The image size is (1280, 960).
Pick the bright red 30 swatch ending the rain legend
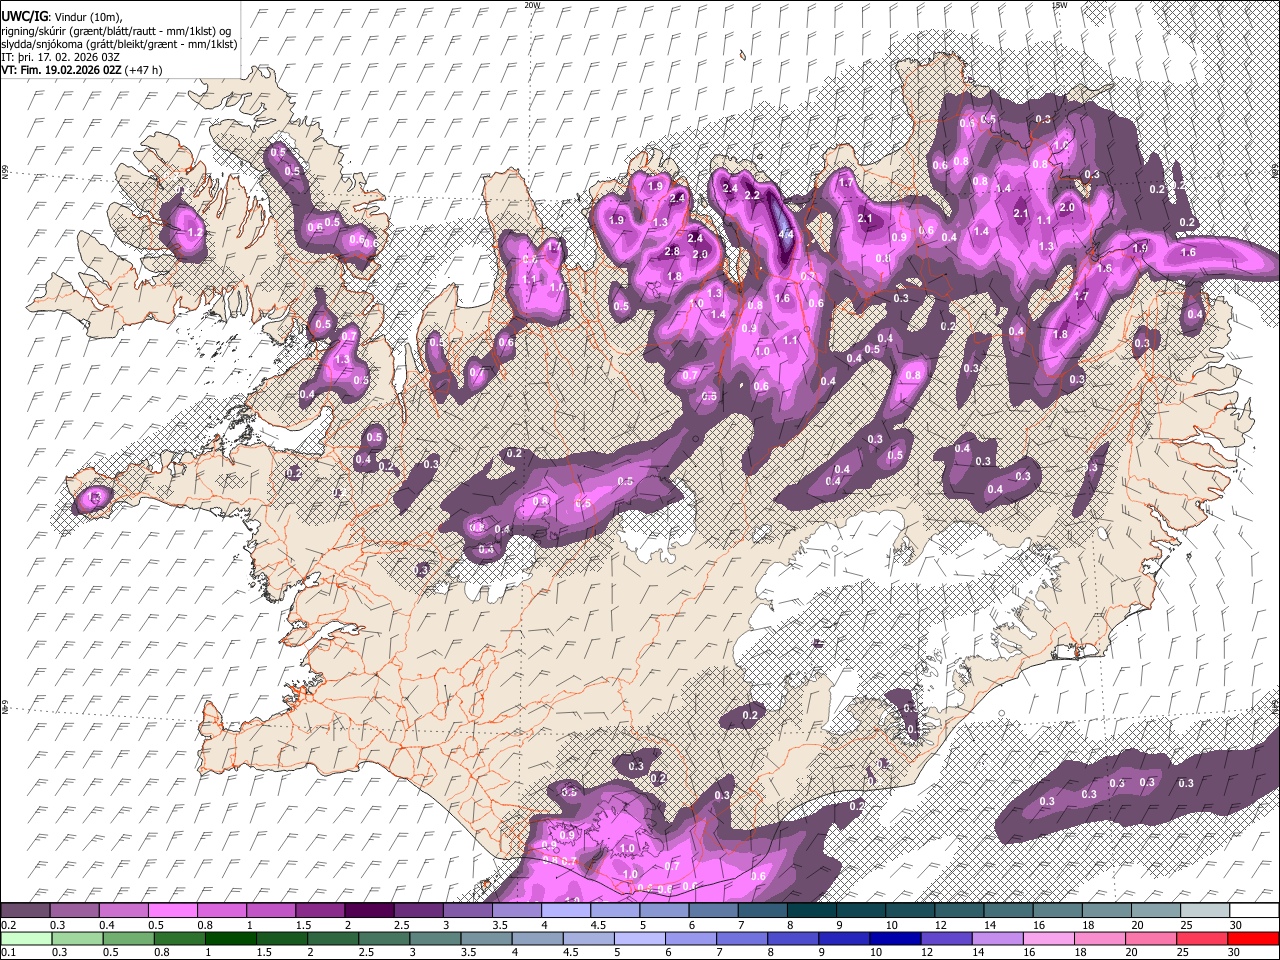(1254, 938)
